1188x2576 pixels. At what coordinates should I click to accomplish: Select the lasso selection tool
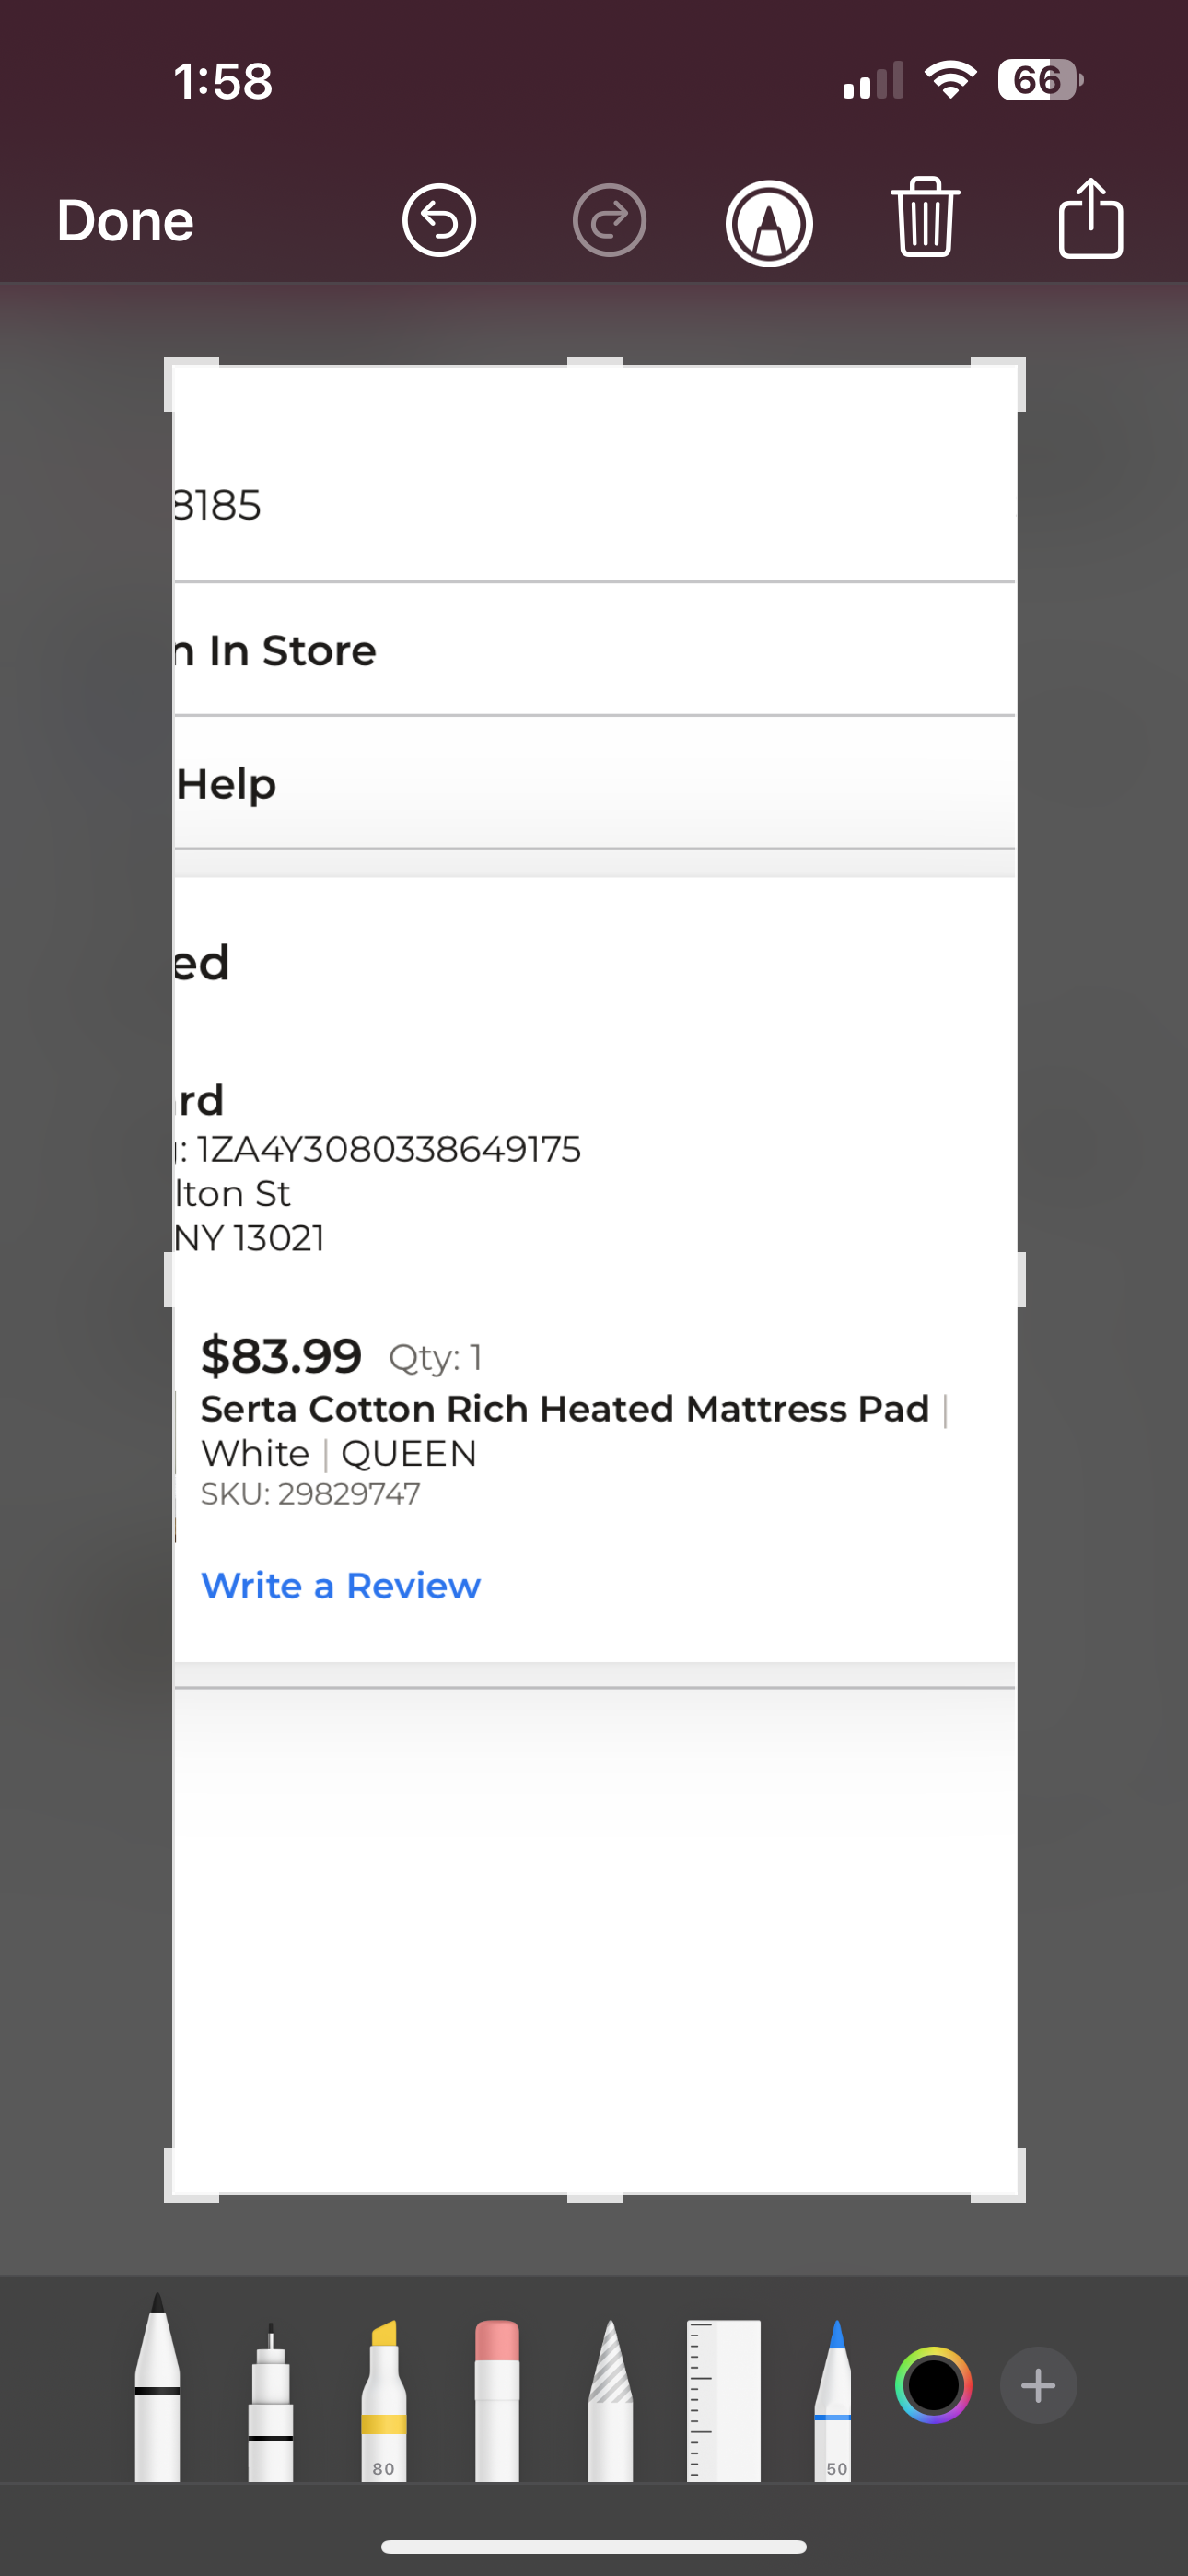[x=610, y=2400]
